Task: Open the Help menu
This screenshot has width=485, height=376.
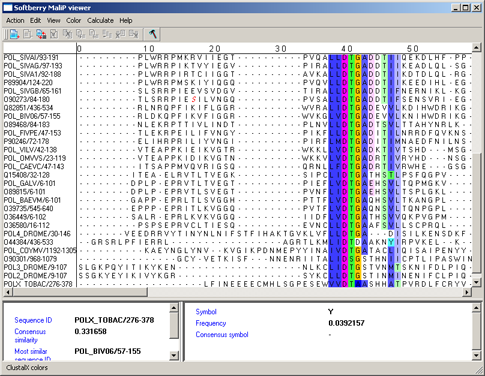Action: (126, 20)
